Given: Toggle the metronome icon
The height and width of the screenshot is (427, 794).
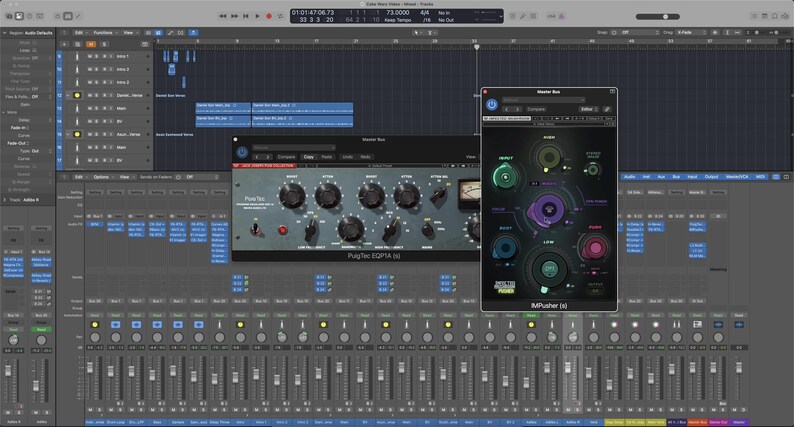Looking at the screenshot, I should coord(562,16).
